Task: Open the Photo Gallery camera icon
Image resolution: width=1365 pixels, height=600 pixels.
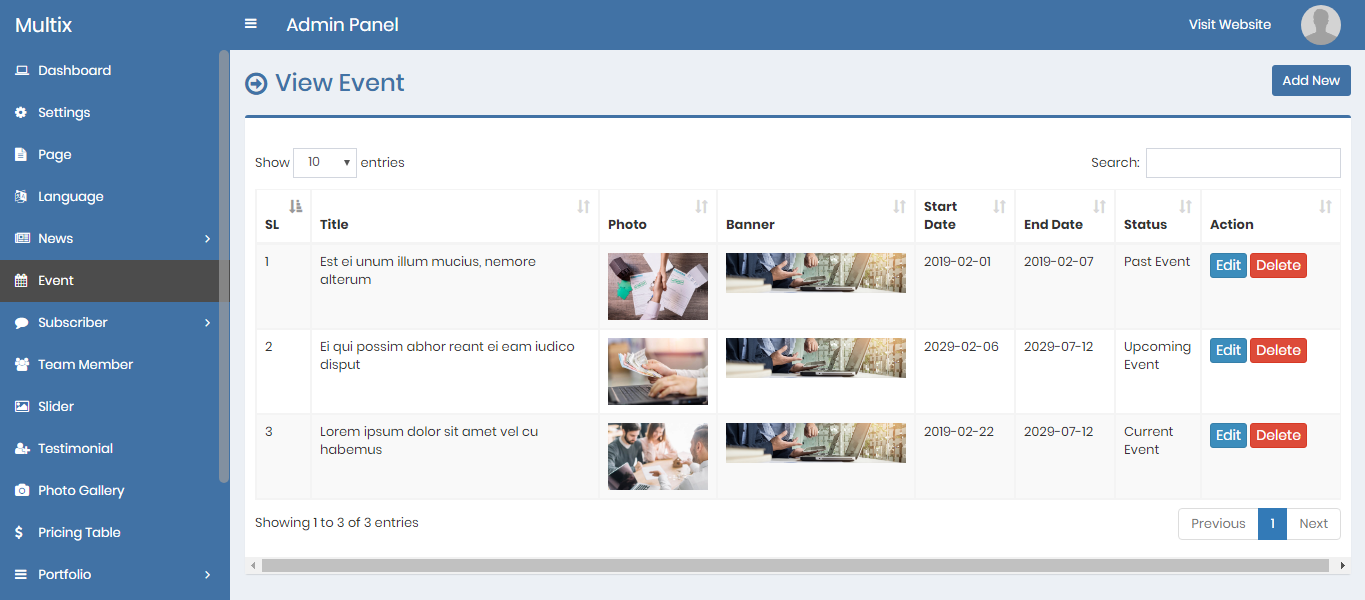Action: click(x=20, y=490)
